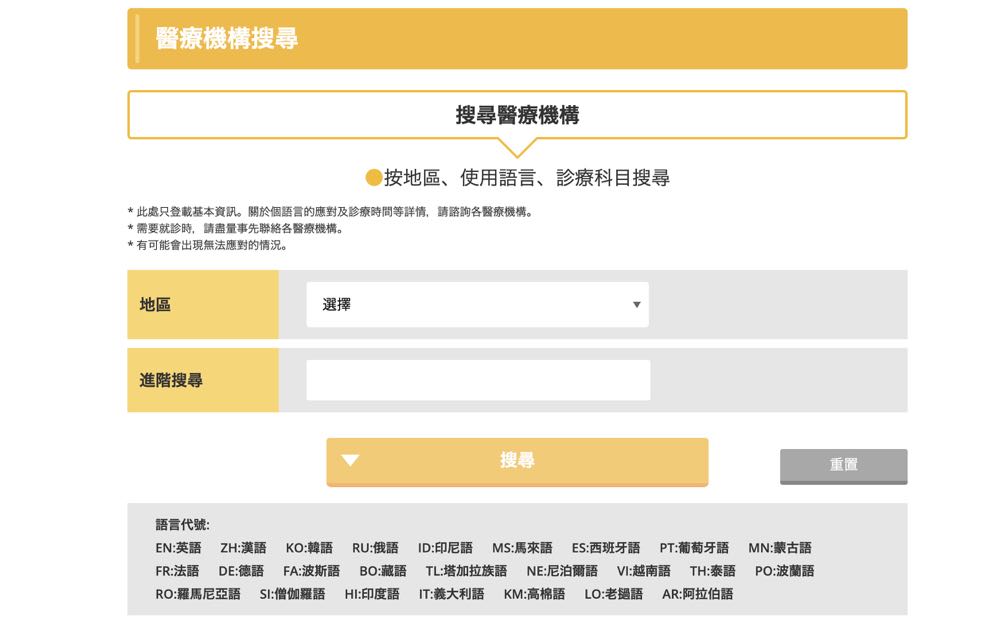Click the white triangle icon on 搜尋 button

[x=350, y=461]
